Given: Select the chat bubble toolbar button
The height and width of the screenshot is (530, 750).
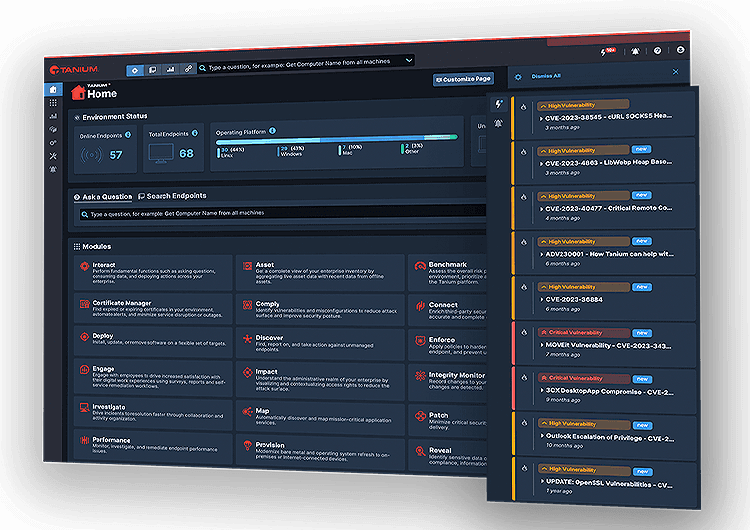Looking at the screenshot, I should tap(153, 70).
